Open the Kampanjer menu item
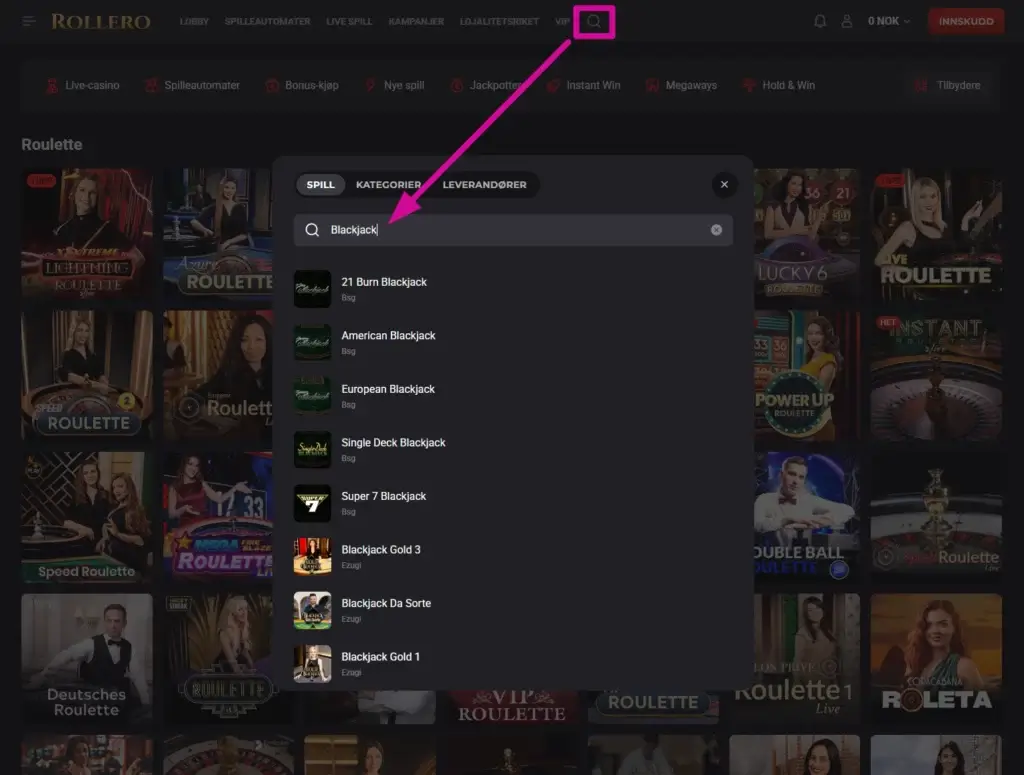This screenshot has height=775, width=1024. click(416, 22)
